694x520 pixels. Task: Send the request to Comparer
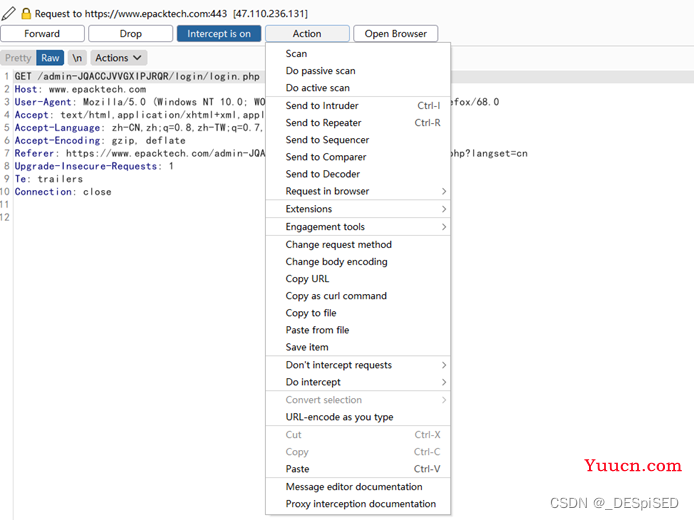click(358, 157)
